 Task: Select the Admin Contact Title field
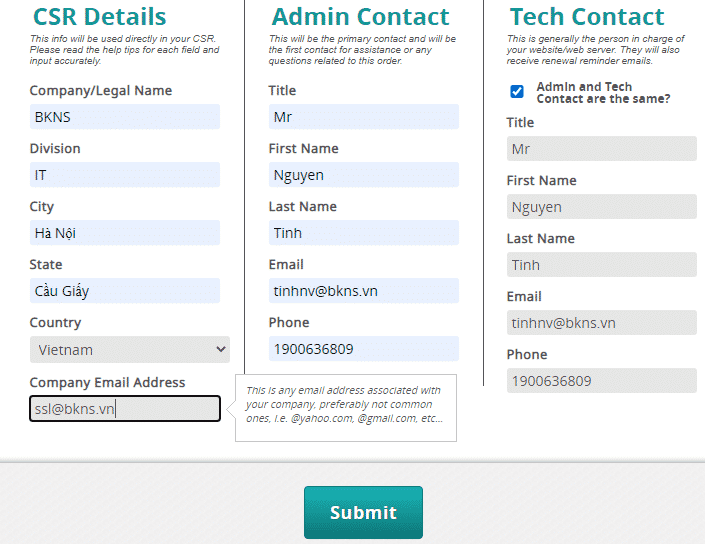[x=364, y=117]
